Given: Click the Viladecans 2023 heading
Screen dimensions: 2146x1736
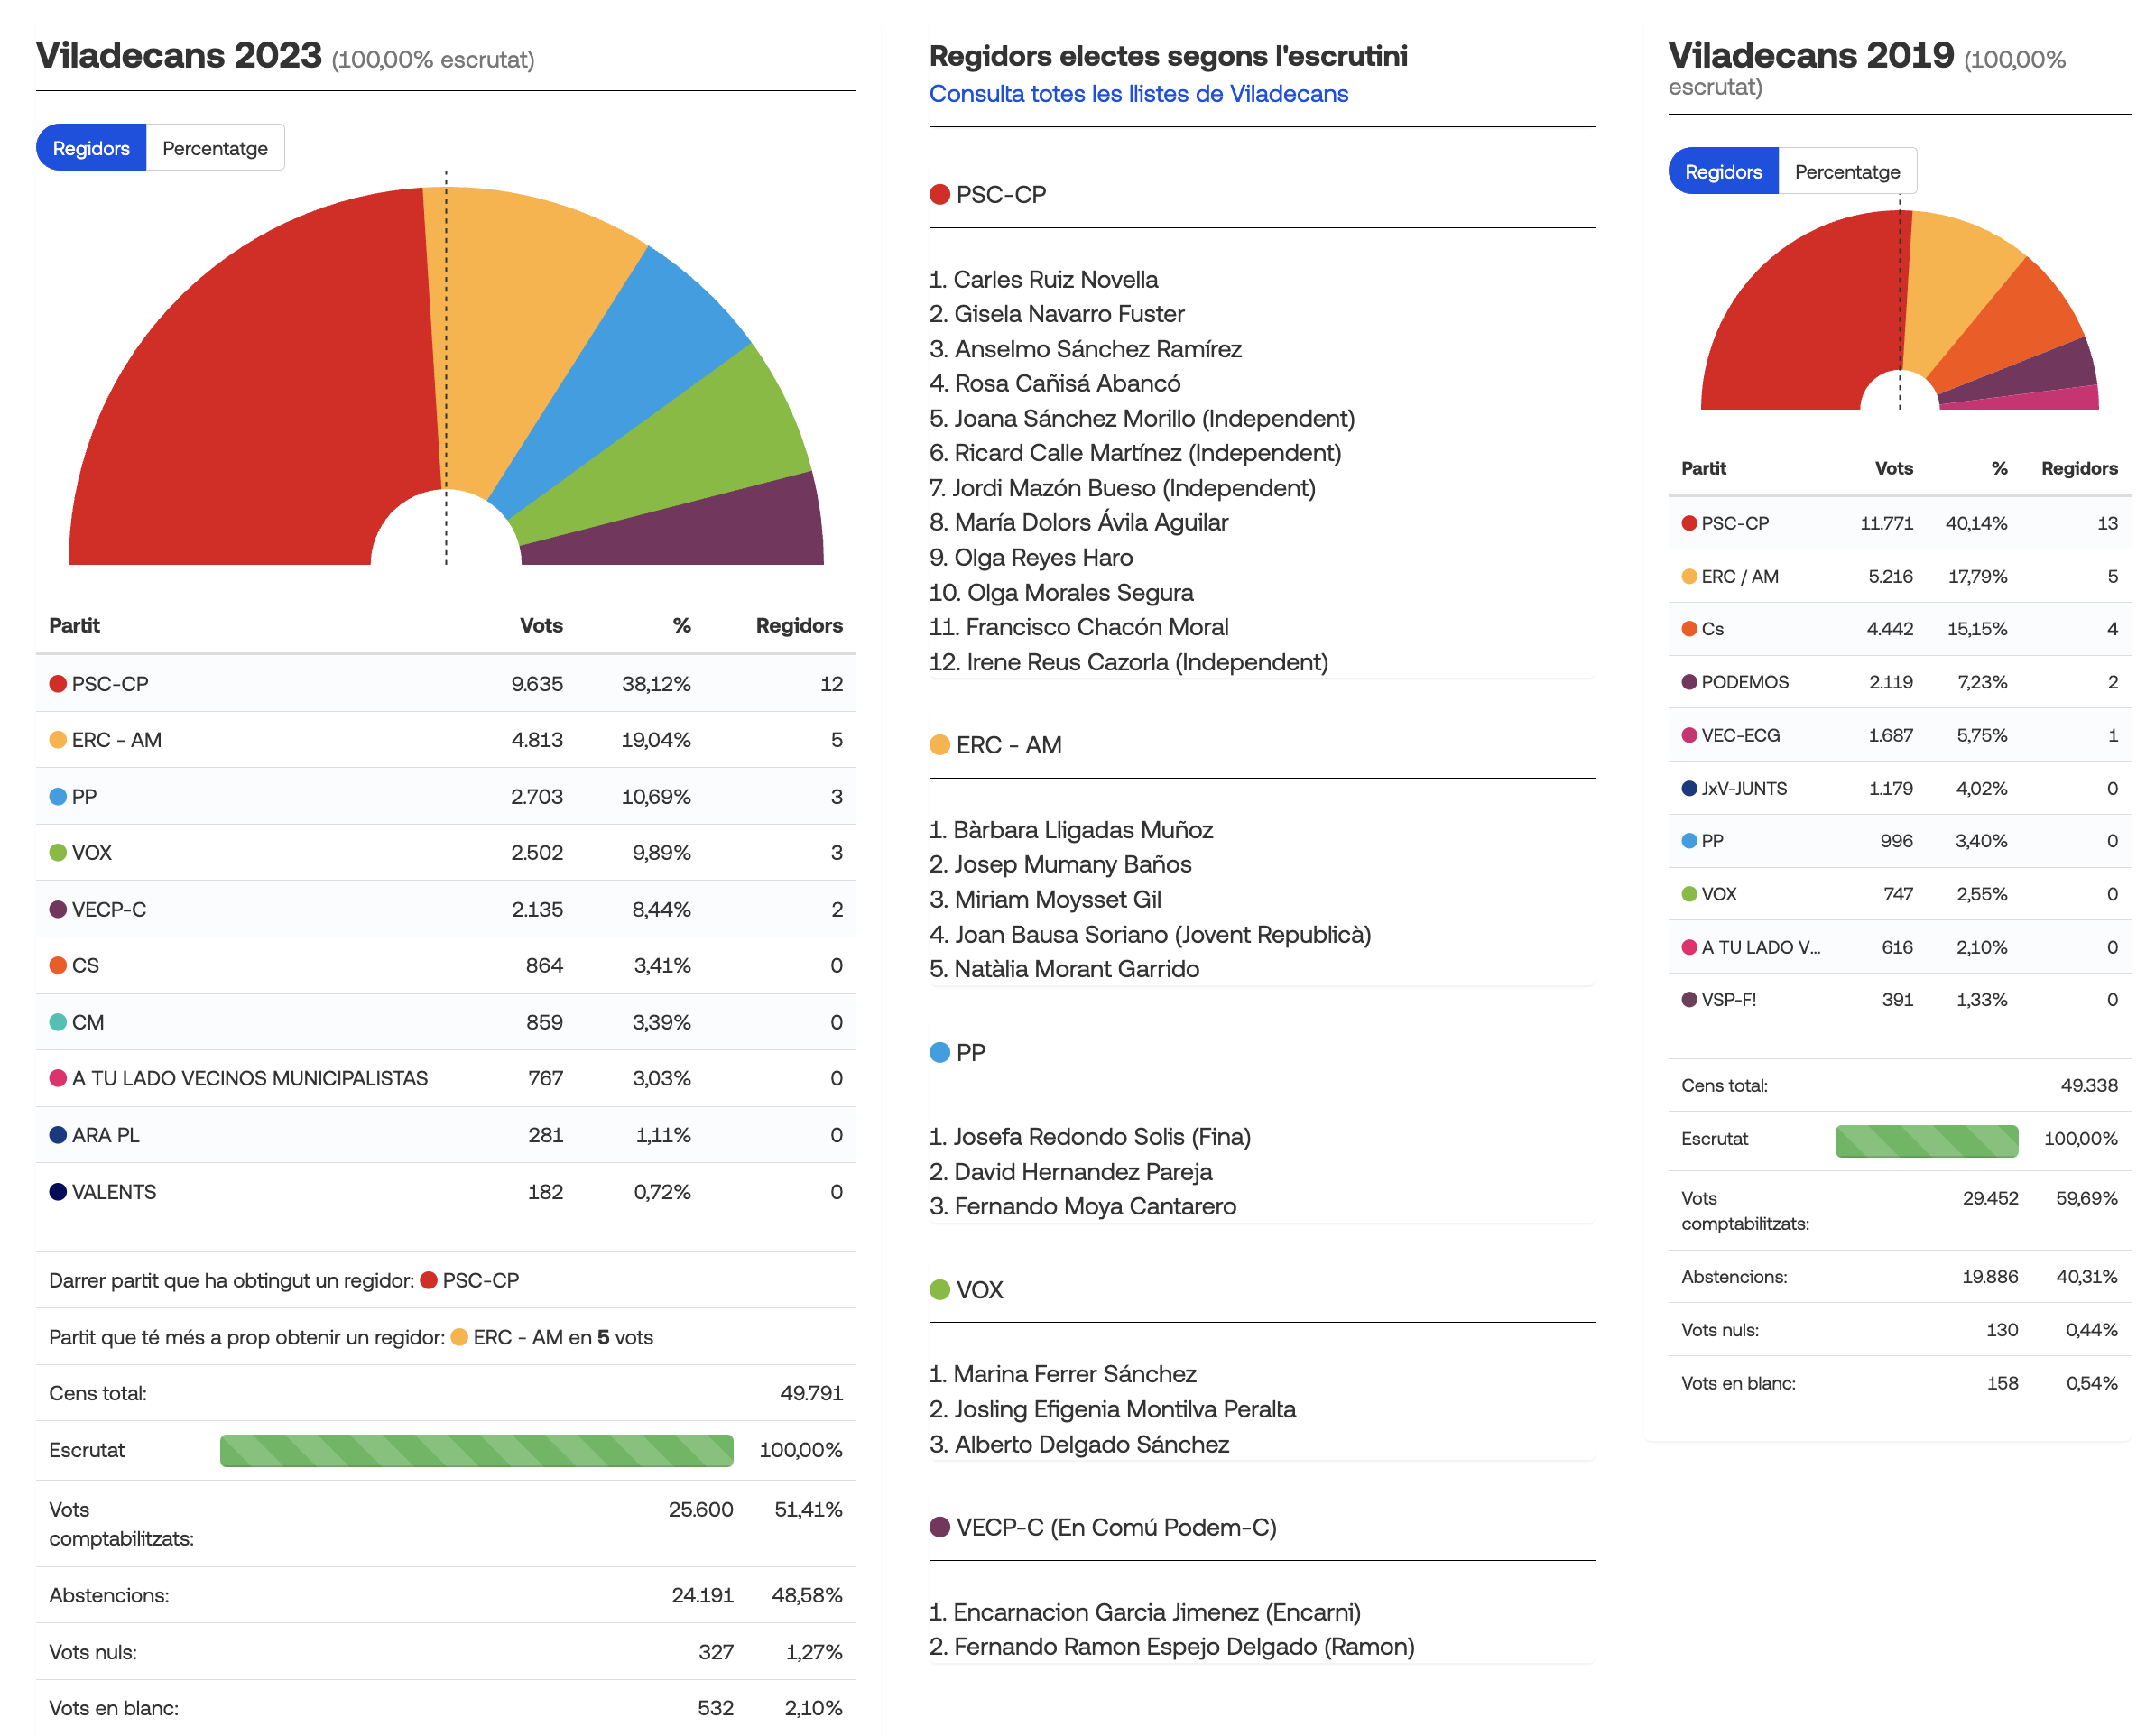Looking at the screenshot, I should [179, 55].
